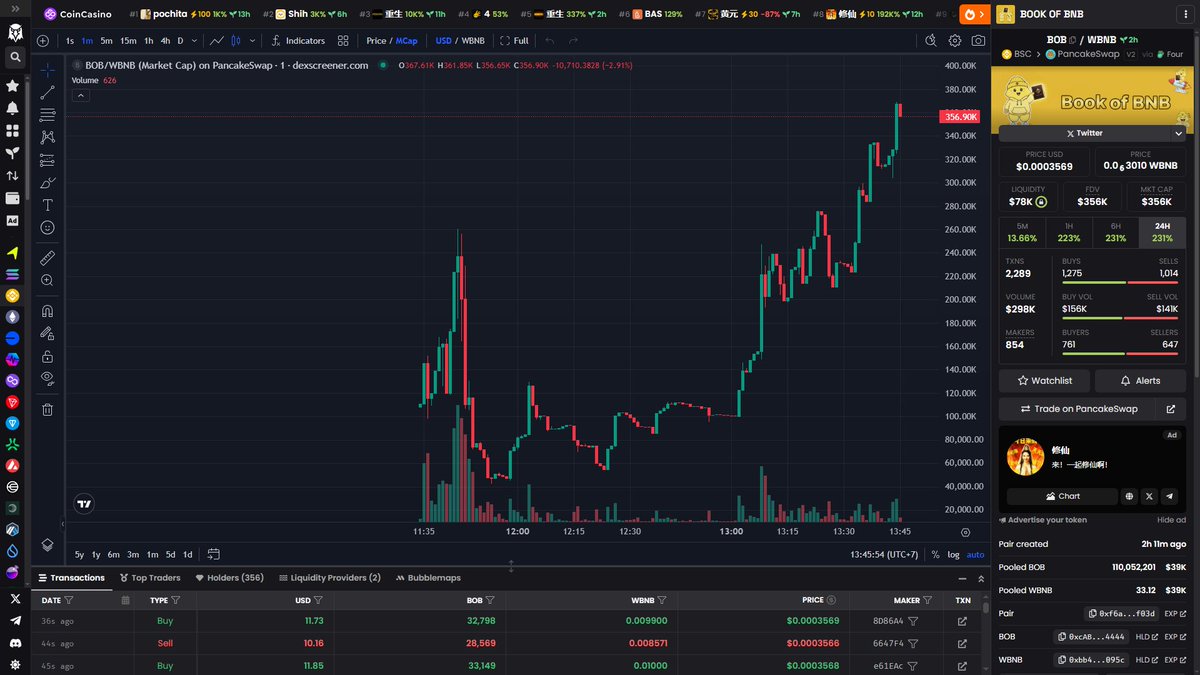Remove drawings with the trash icon
This screenshot has width=1200, height=675.
(x=47, y=409)
